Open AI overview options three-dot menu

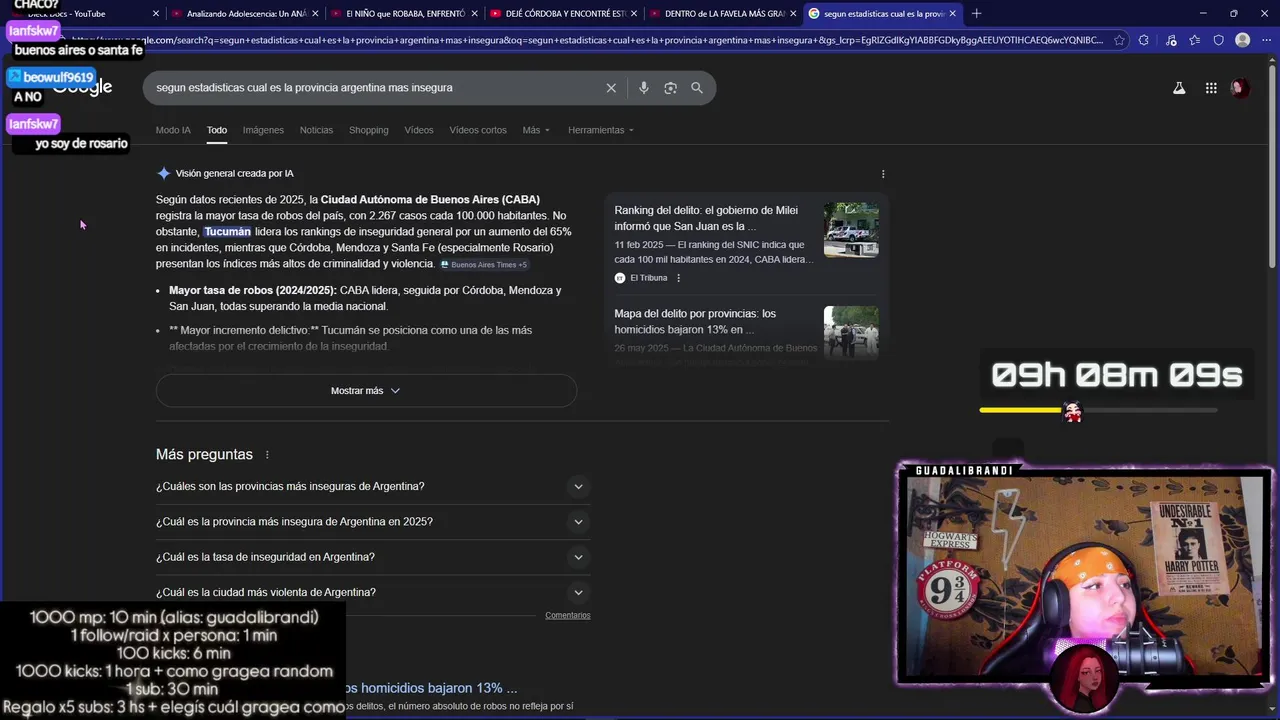[883, 174]
